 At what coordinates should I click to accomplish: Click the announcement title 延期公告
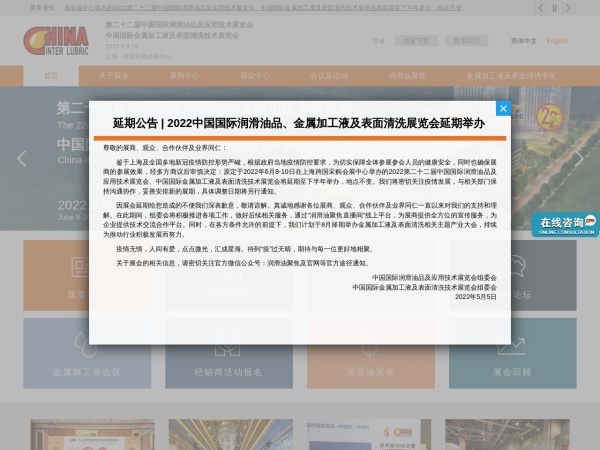pos(299,123)
